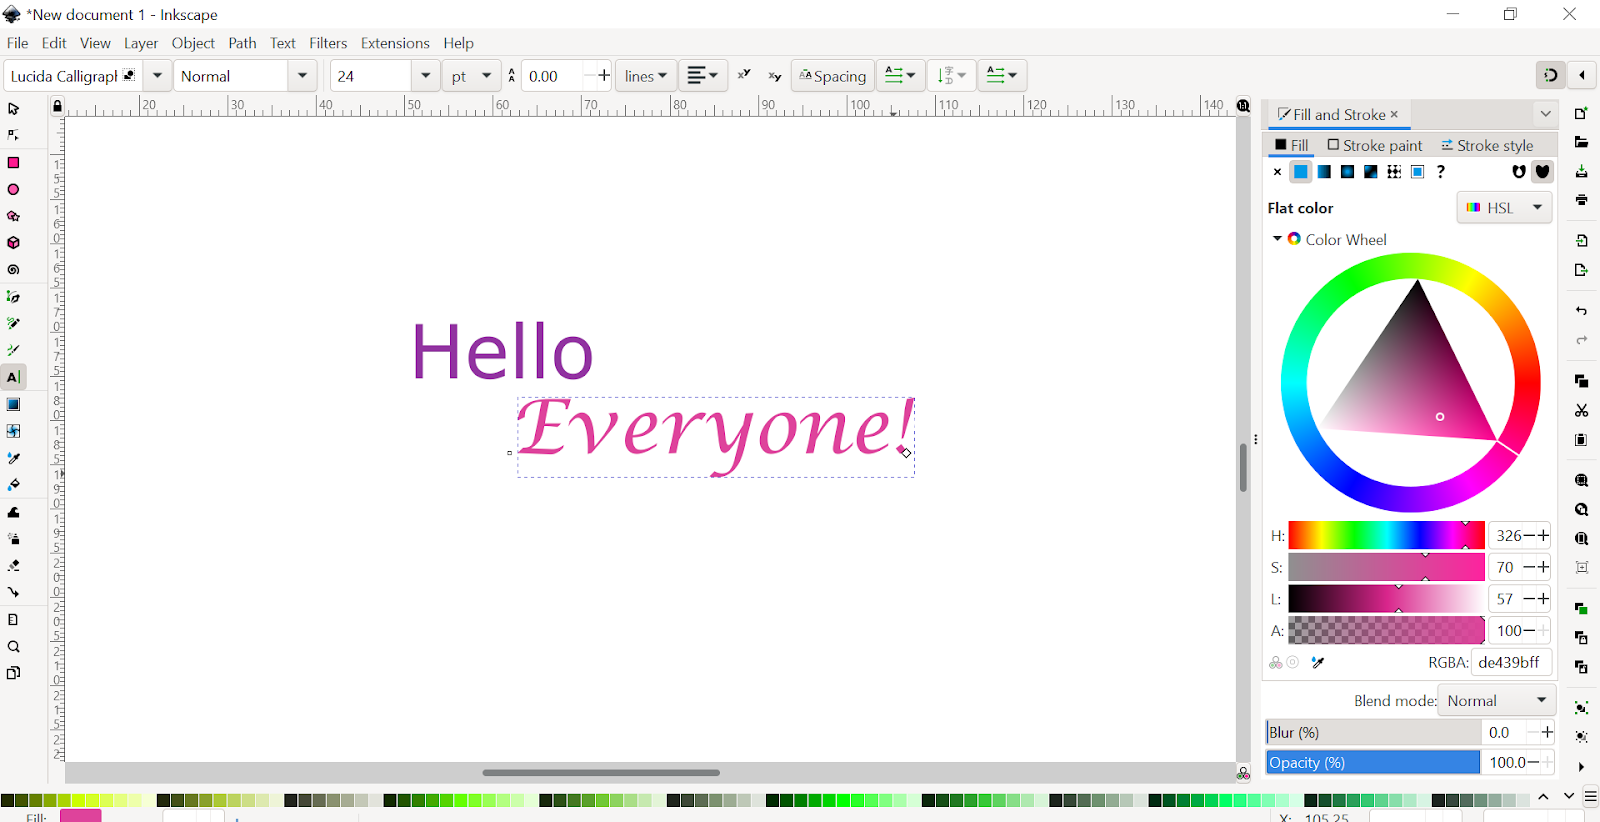Viewport: 1600px width, 822px height.
Task: Switch to the Stroke paint tab
Action: coord(1374,145)
